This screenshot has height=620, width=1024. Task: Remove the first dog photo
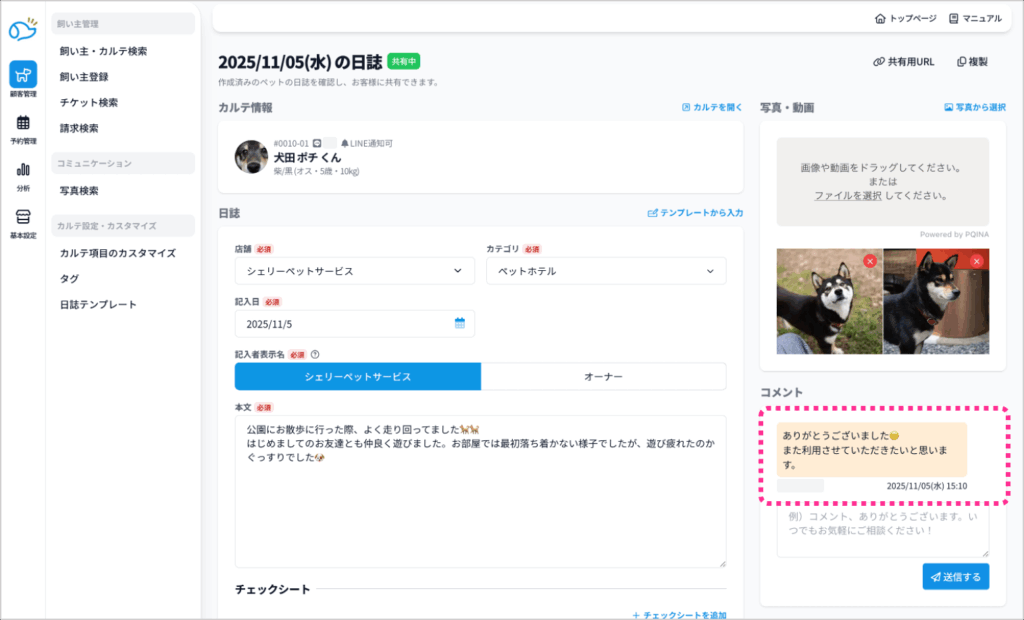click(869, 261)
